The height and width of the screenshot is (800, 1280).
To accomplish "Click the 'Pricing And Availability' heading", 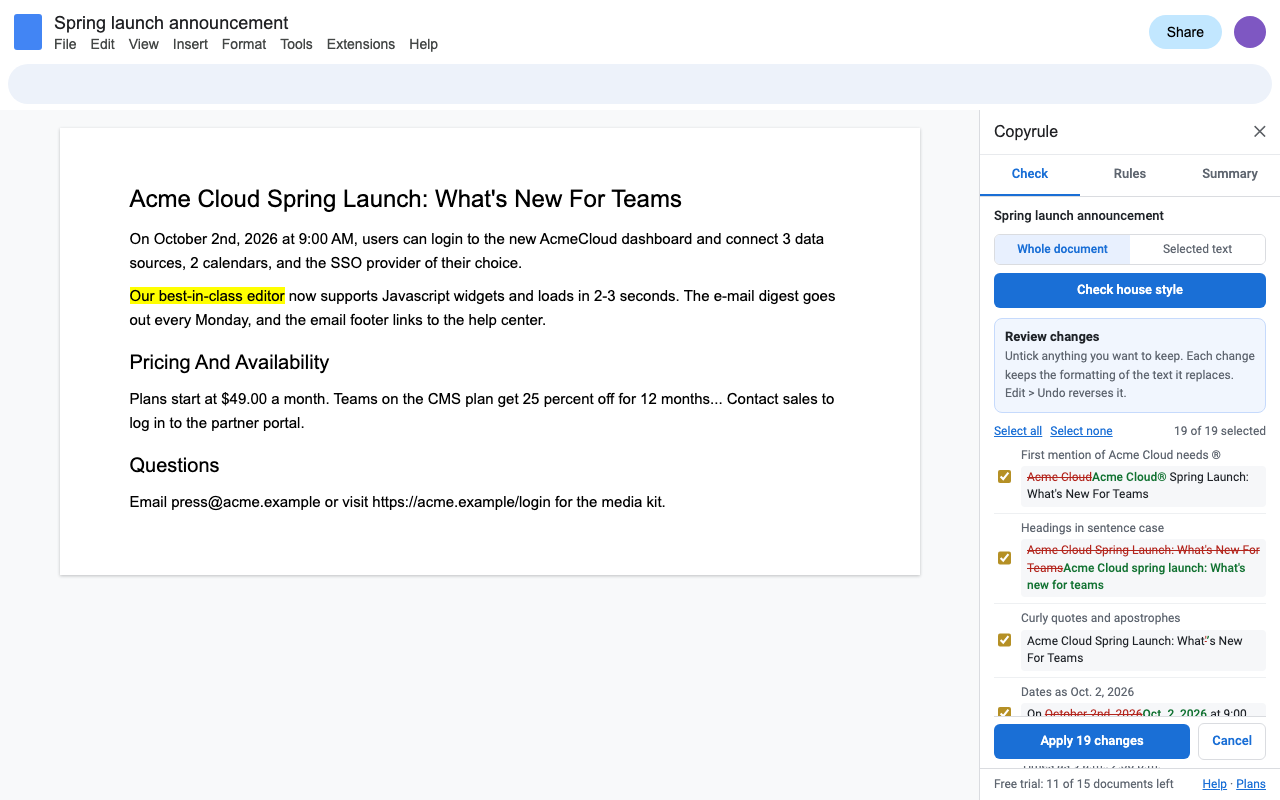I will click(229, 362).
